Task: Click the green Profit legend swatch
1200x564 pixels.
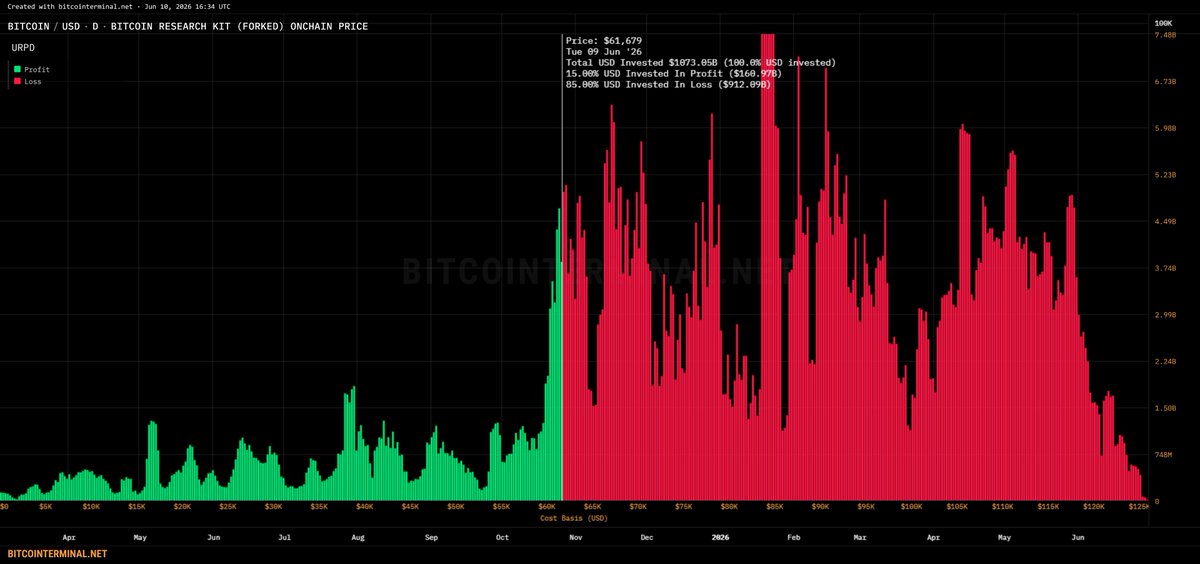Action: (x=17, y=70)
